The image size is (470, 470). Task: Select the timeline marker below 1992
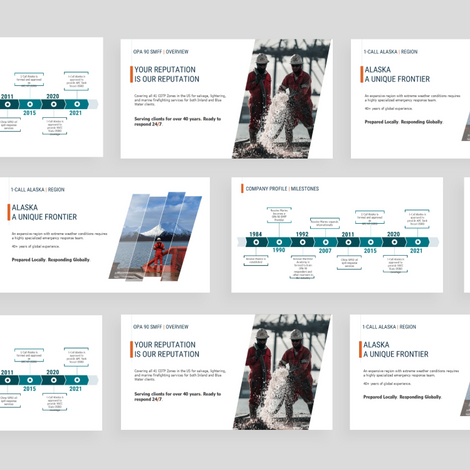pyautogui.click(x=303, y=242)
